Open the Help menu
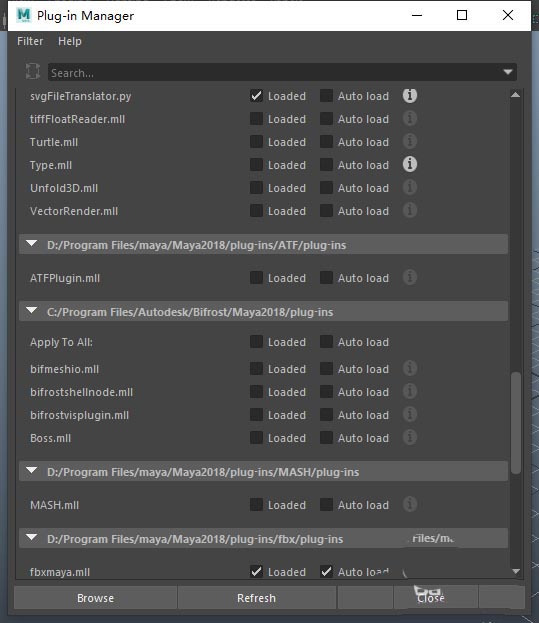The width and height of the screenshot is (539, 623). [70, 41]
